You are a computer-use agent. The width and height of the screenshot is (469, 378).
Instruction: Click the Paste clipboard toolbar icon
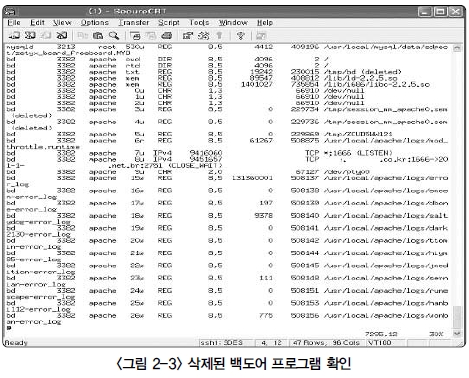click(98, 35)
